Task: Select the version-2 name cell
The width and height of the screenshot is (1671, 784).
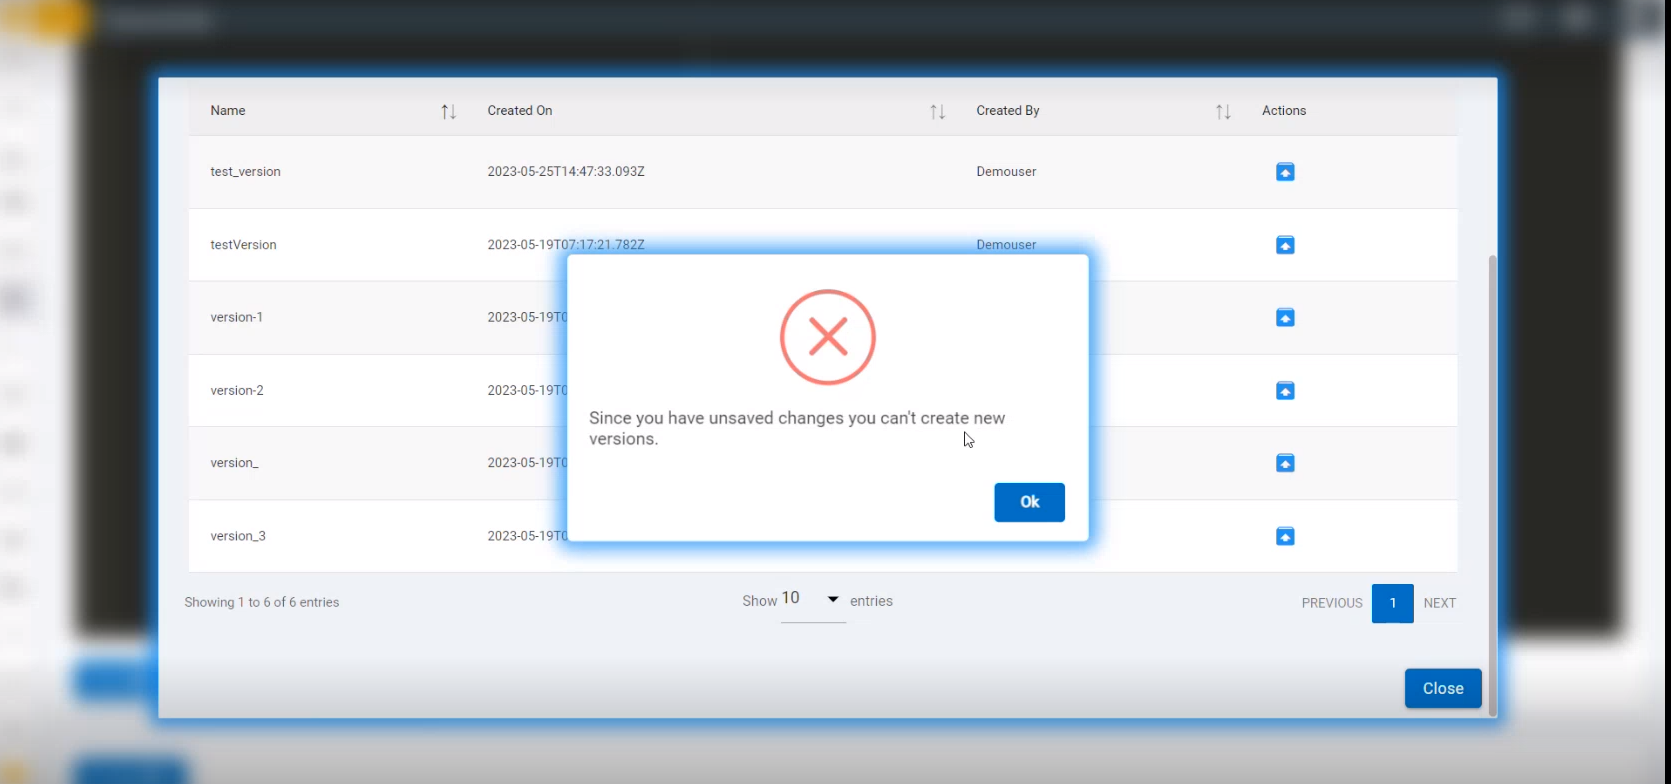Action: pos(237,391)
